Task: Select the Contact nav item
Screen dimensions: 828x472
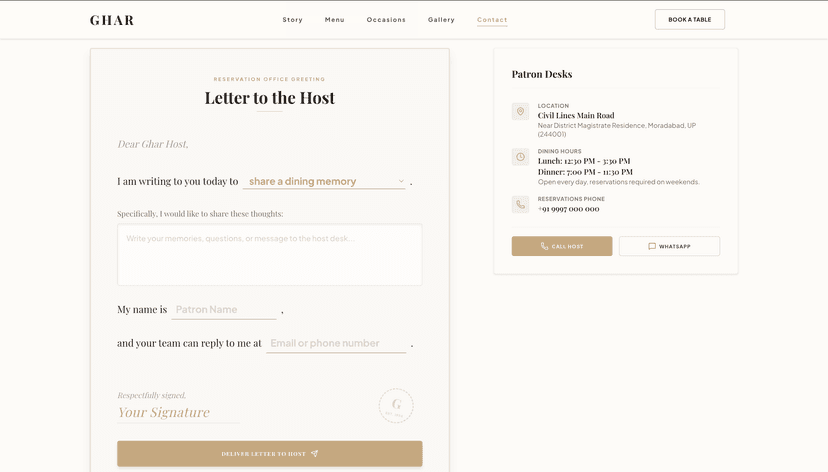Action: point(492,20)
